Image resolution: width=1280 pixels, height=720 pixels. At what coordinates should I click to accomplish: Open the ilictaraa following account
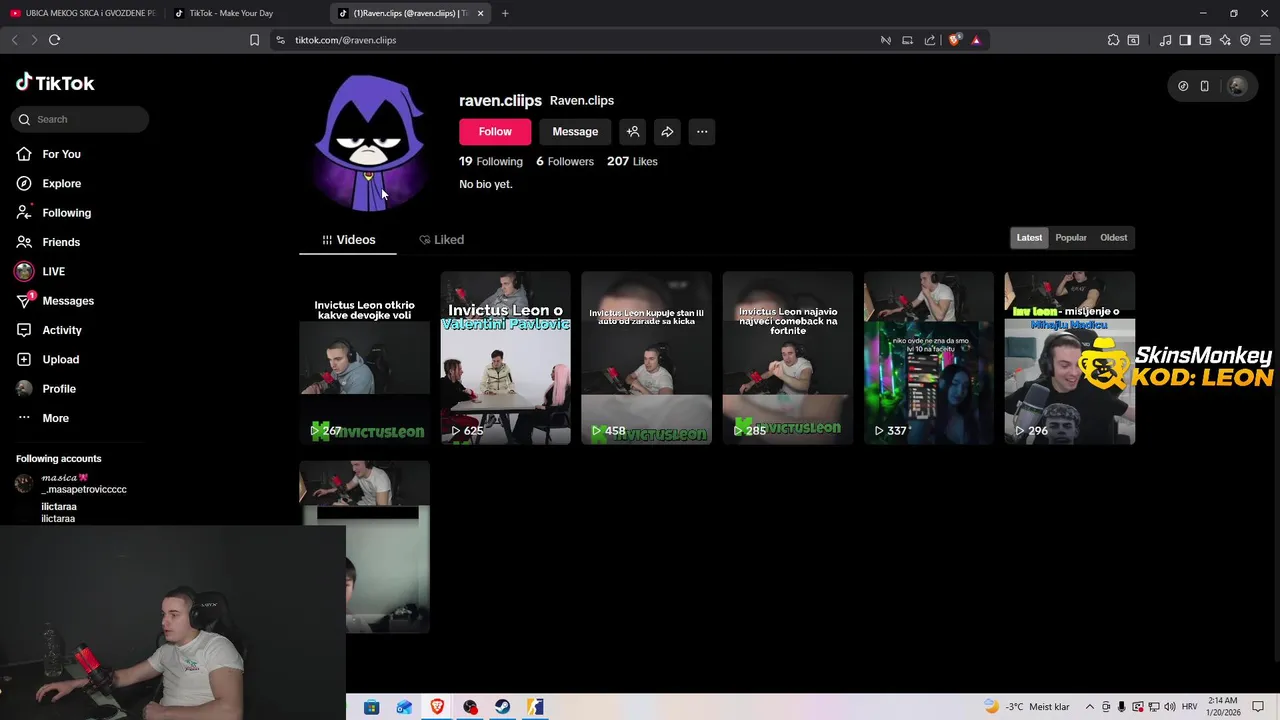coord(58,513)
